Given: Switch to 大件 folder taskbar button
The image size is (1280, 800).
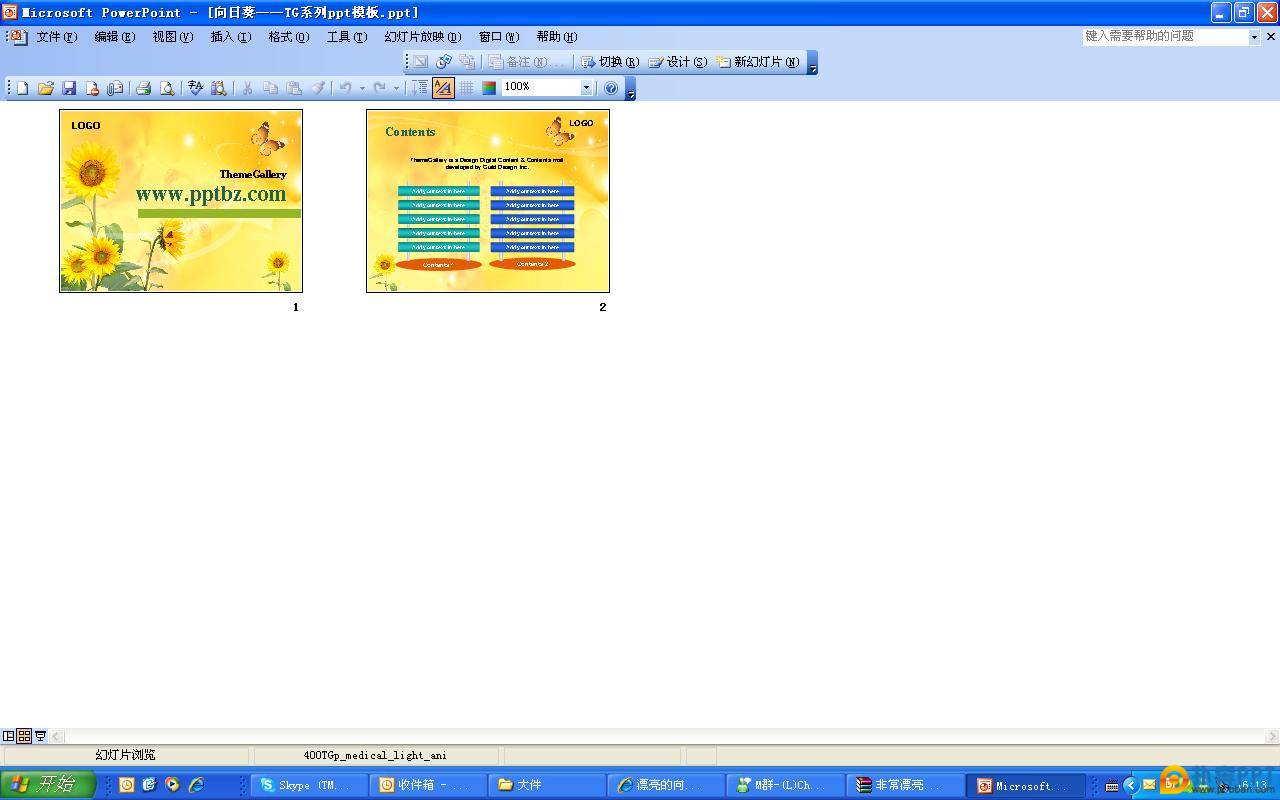Looking at the screenshot, I should (546, 786).
